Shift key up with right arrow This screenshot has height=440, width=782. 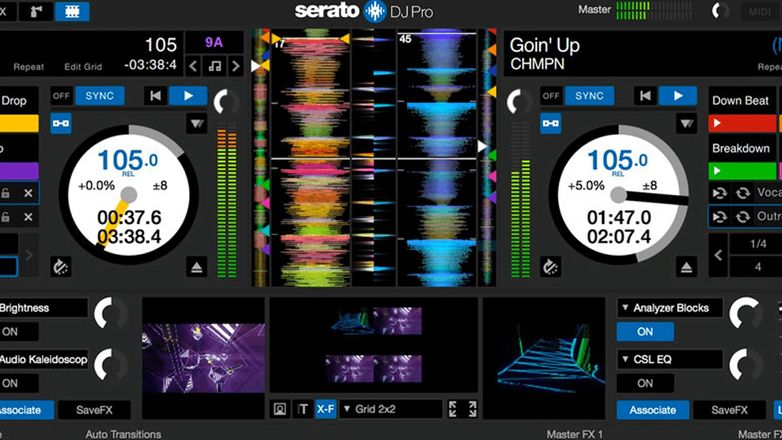click(235, 66)
